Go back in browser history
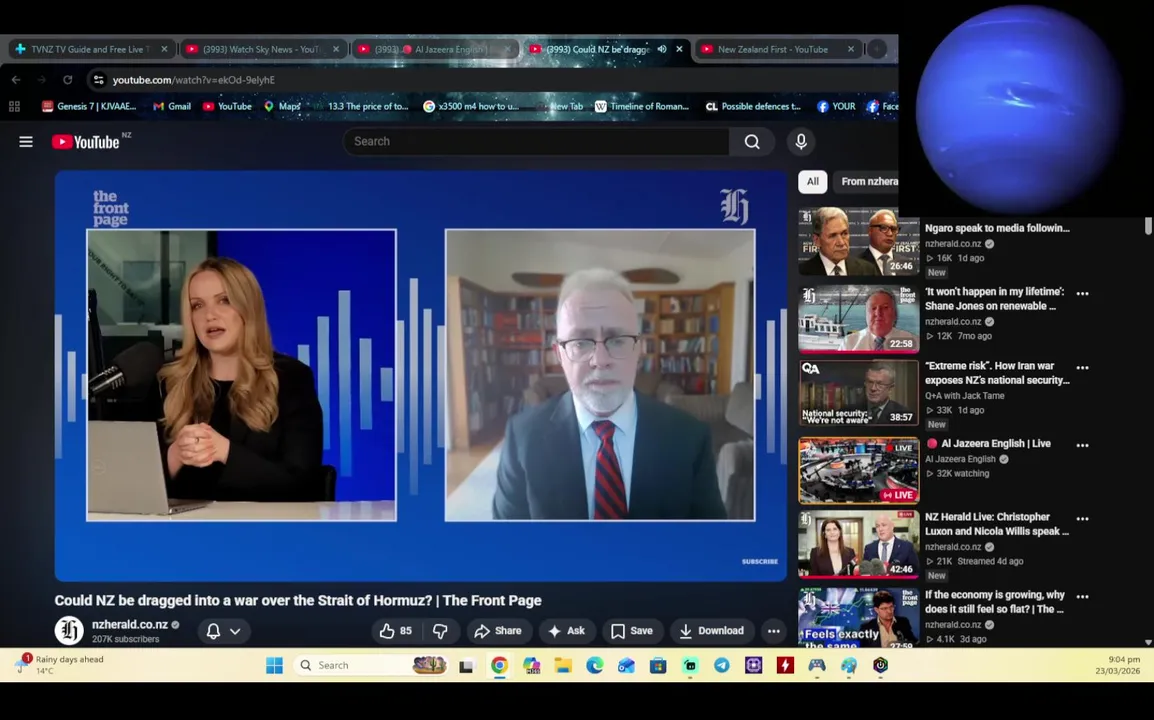This screenshot has width=1154, height=720. pyautogui.click(x=16, y=80)
